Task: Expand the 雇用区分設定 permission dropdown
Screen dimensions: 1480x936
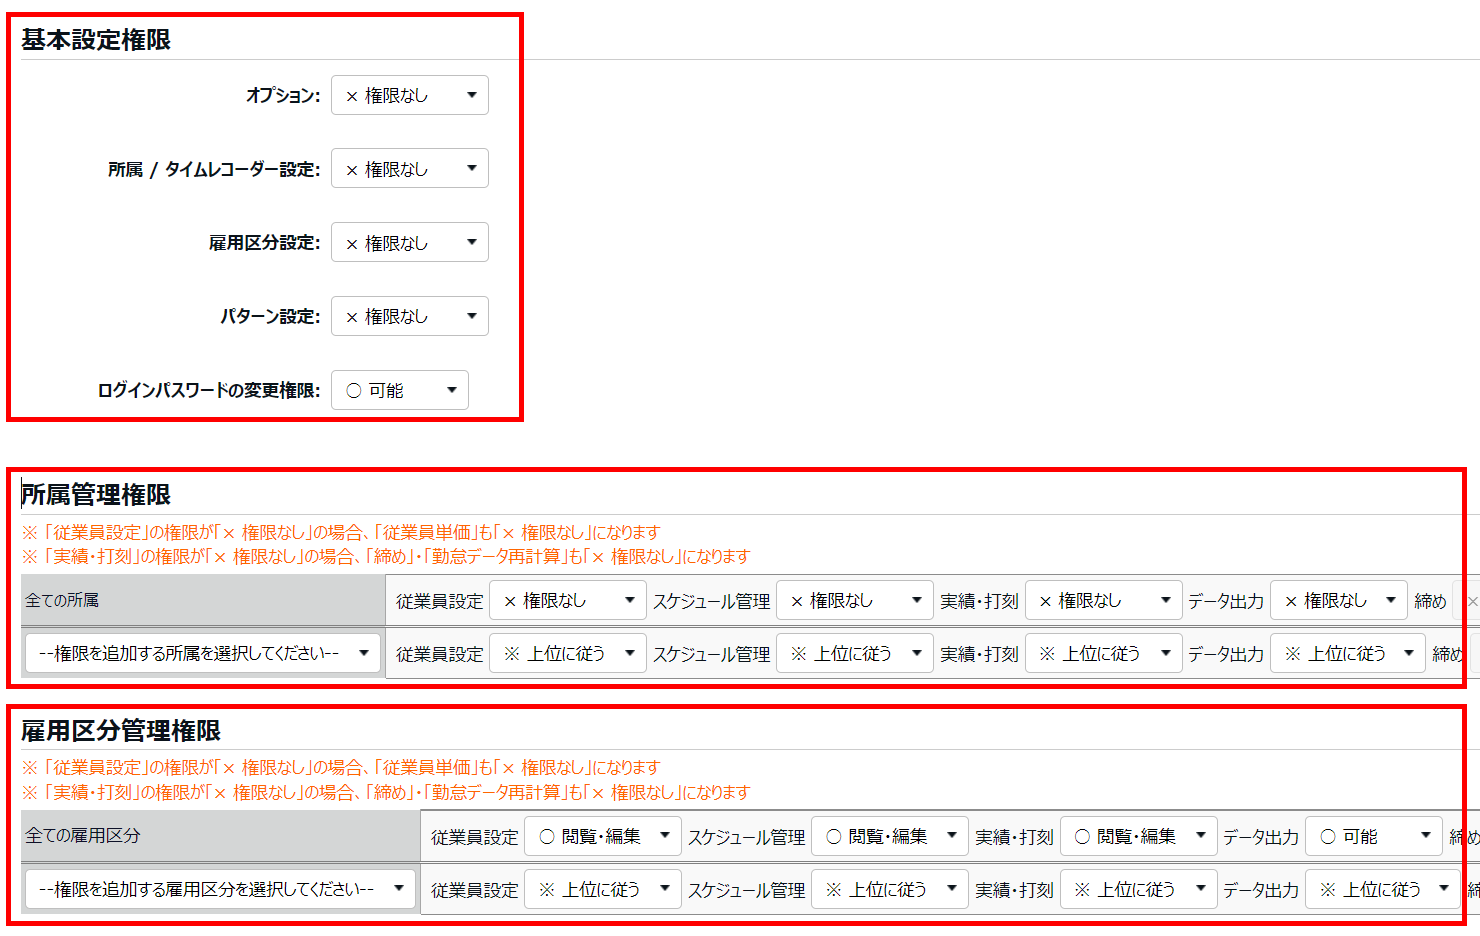Action: 409,243
